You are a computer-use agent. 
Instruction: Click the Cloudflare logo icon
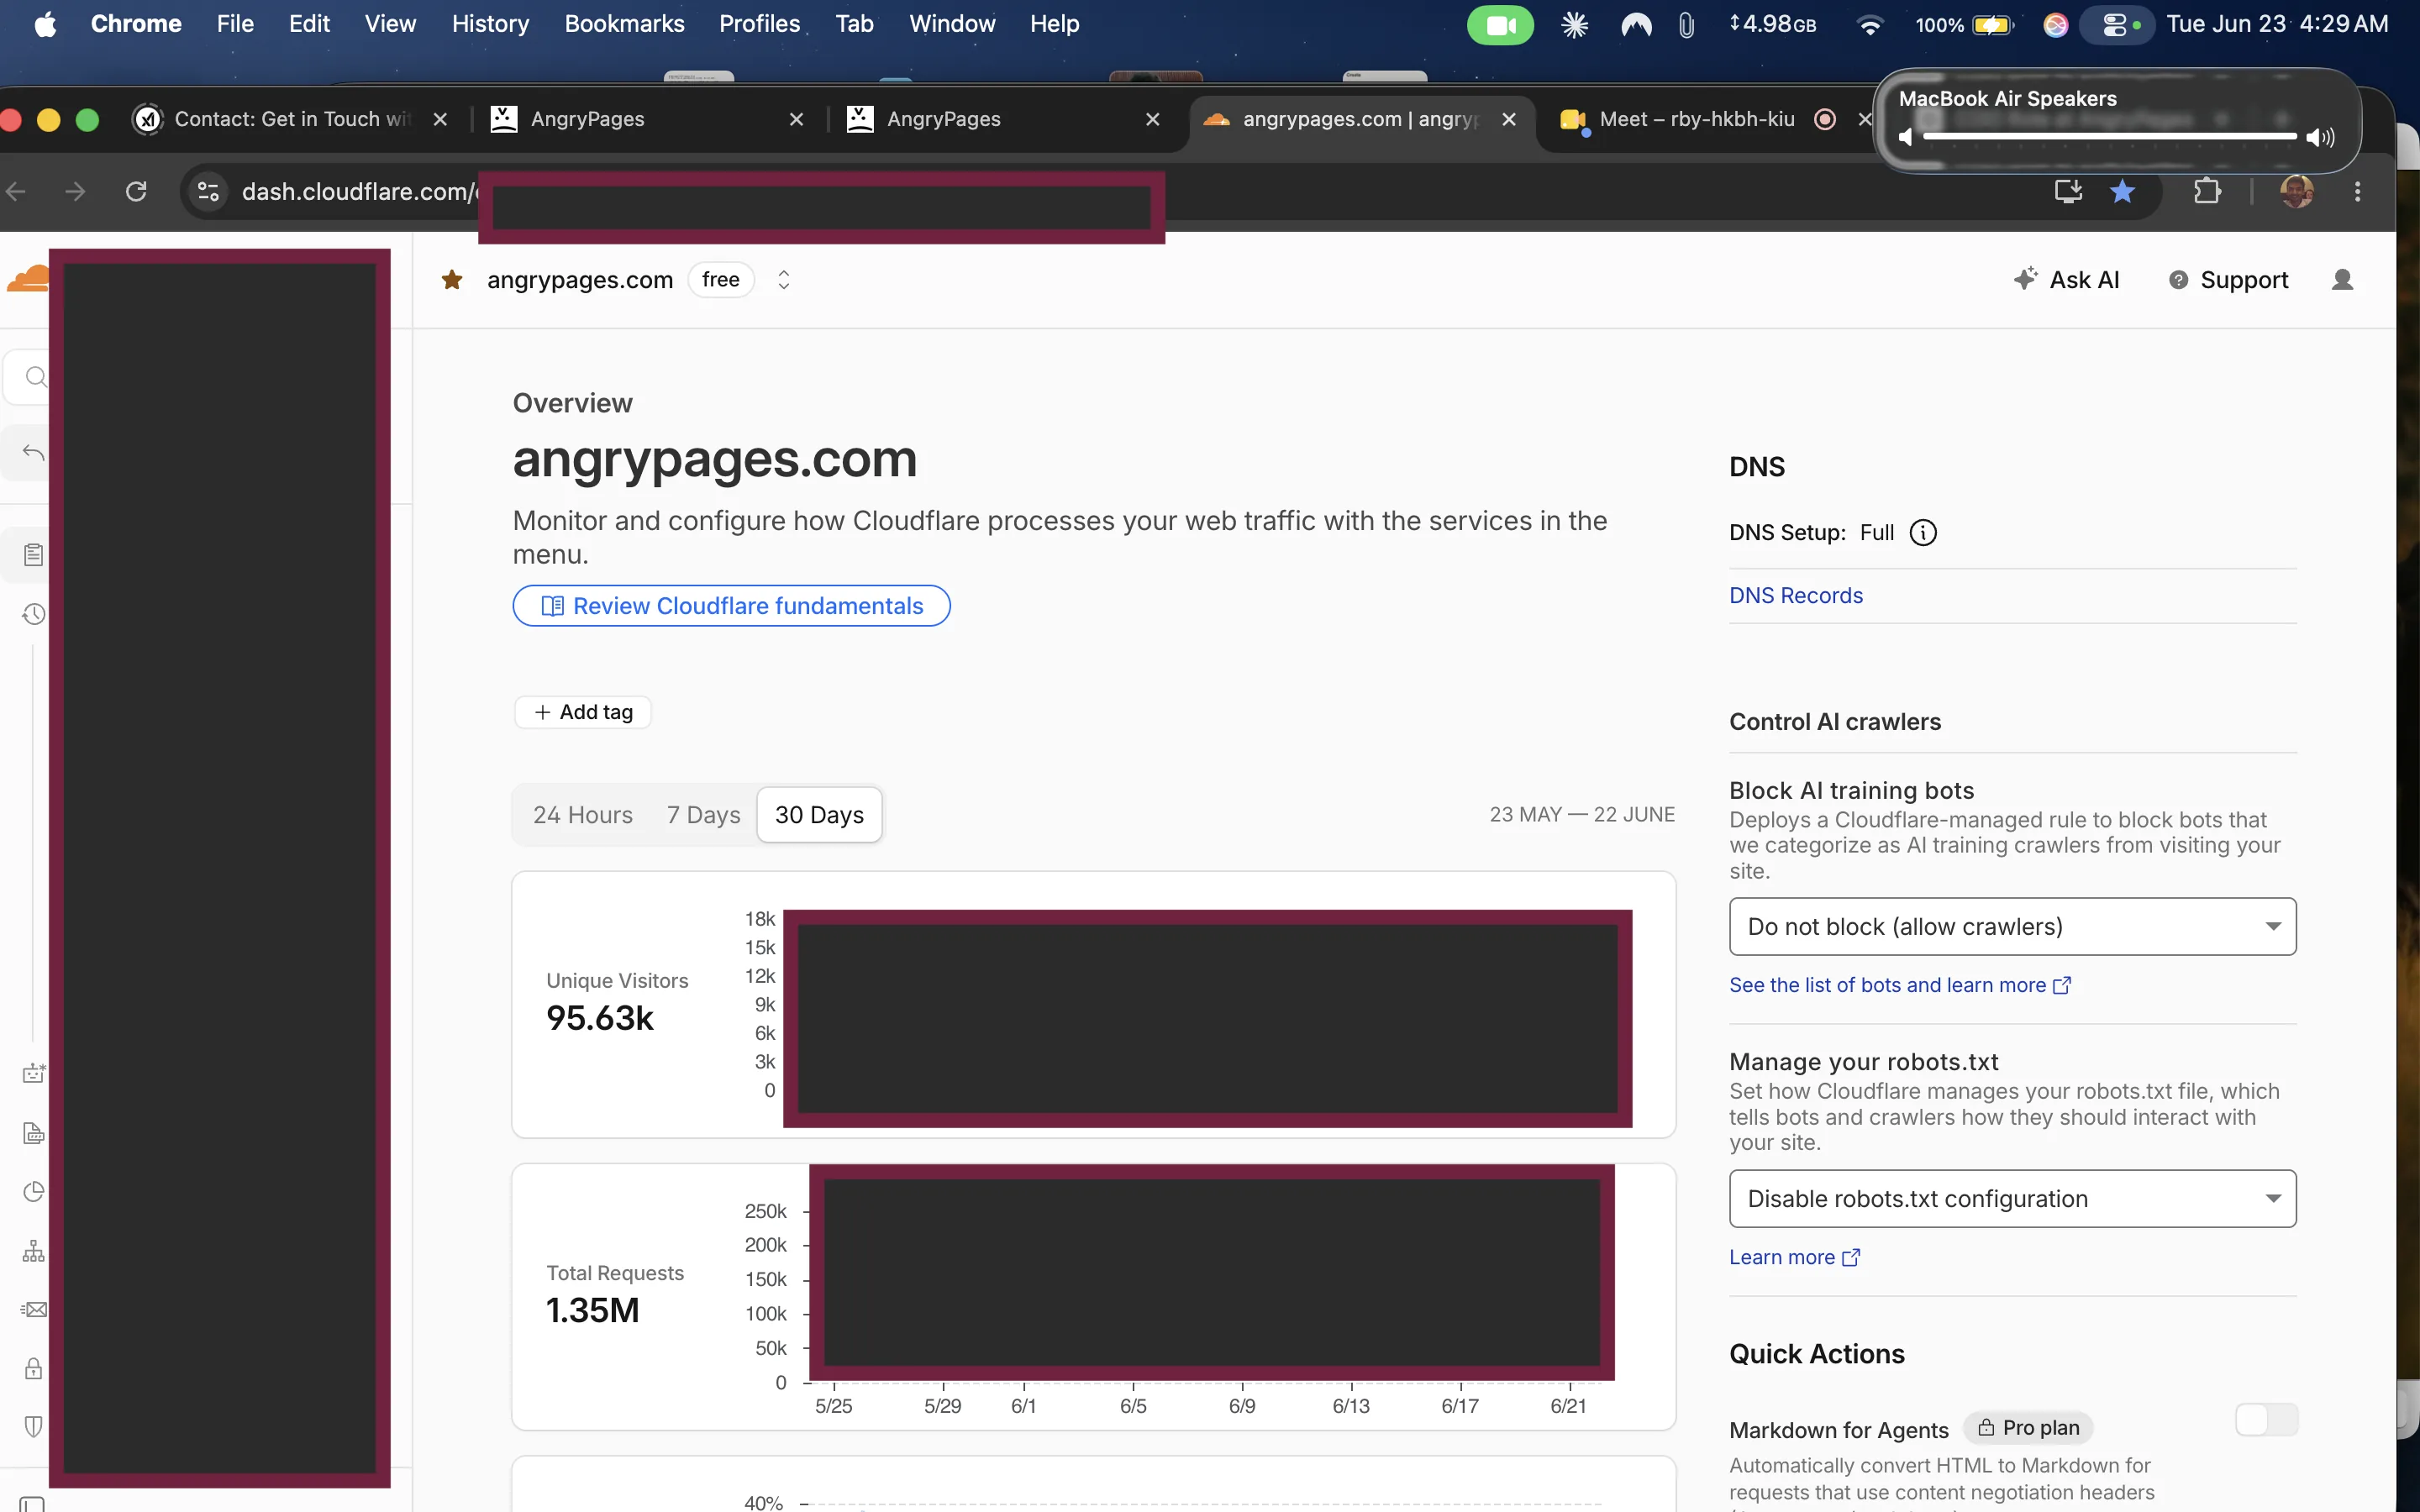click(x=27, y=279)
